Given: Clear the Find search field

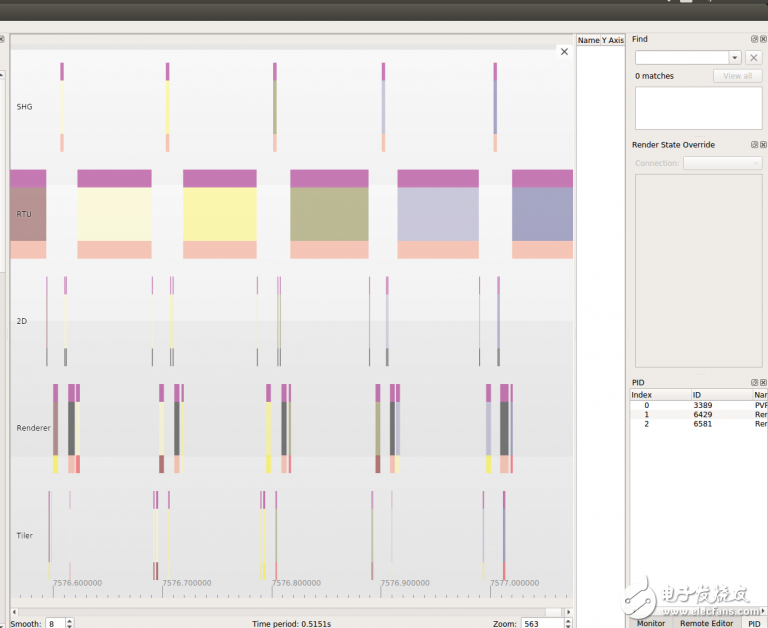Looking at the screenshot, I should 754,58.
